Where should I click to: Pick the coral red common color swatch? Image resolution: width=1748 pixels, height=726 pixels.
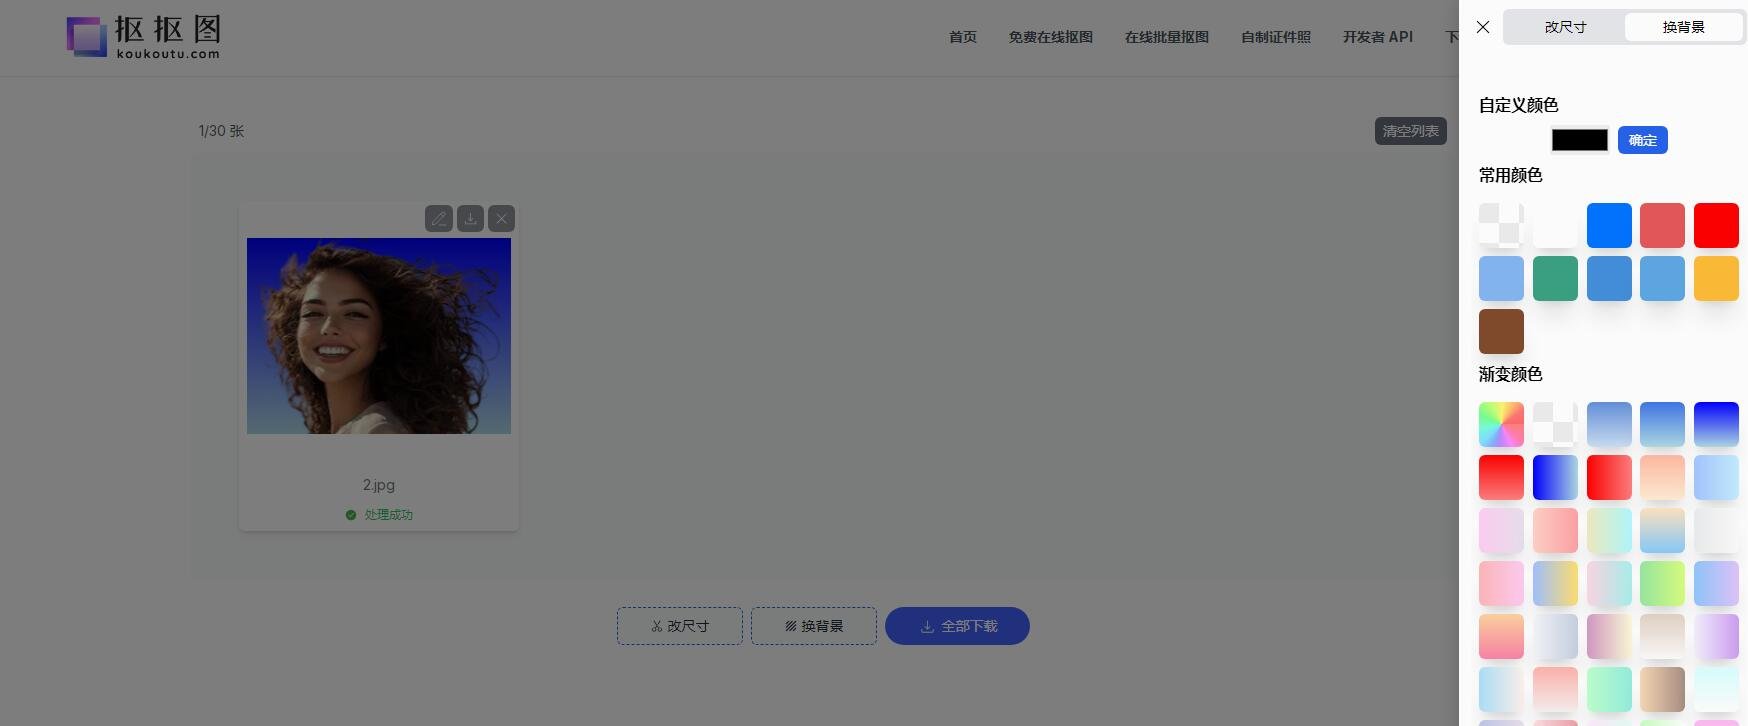pos(1662,225)
